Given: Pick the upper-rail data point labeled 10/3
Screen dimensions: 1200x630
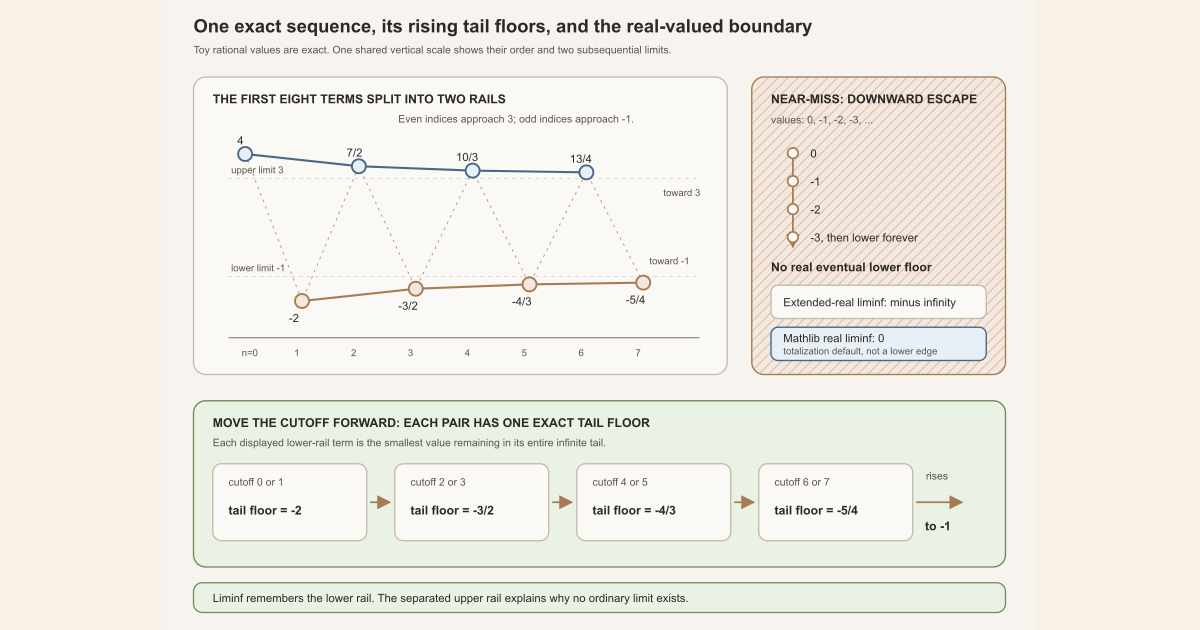Looking at the screenshot, I should [x=473, y=171].
